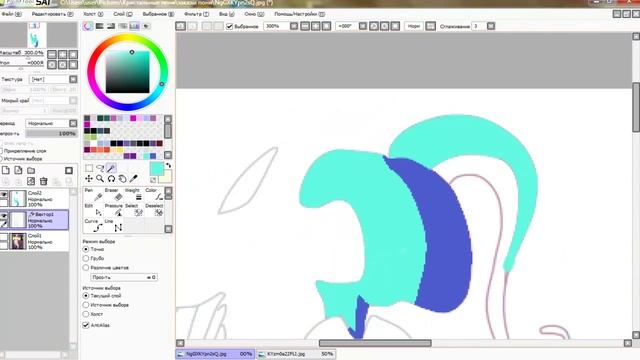Image resolution: width=640 pixels, height=360 pixels.
Task: Open the Помощь/Настройки menu
Action: [x=300, y=14]
